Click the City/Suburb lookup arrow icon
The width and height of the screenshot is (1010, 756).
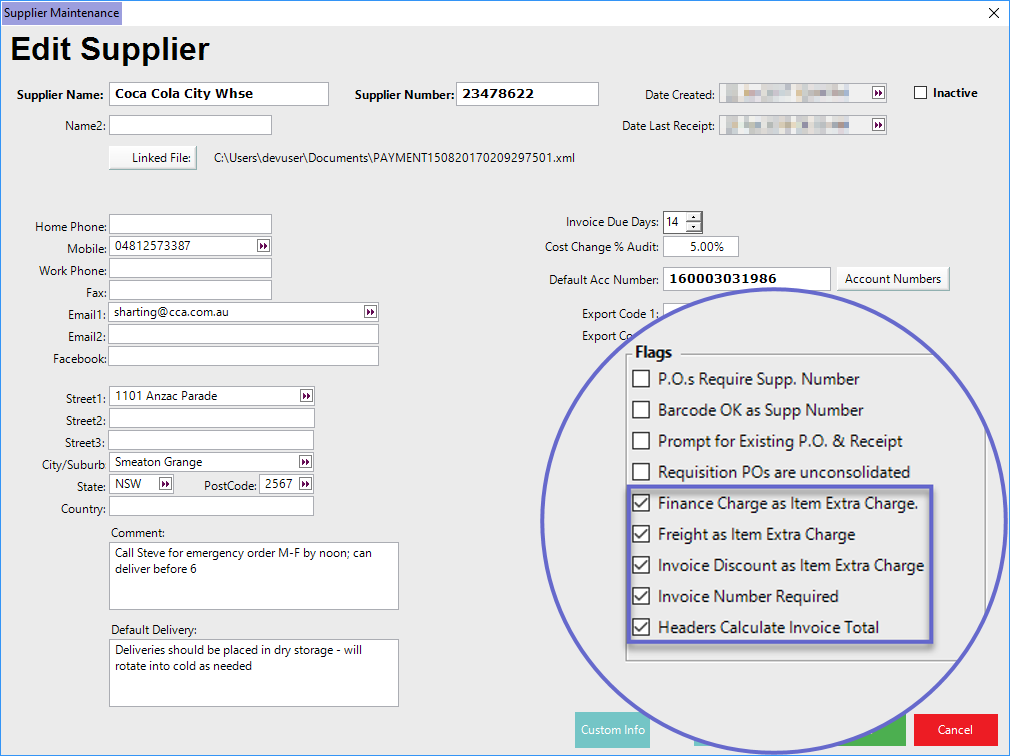coord(306,462)
